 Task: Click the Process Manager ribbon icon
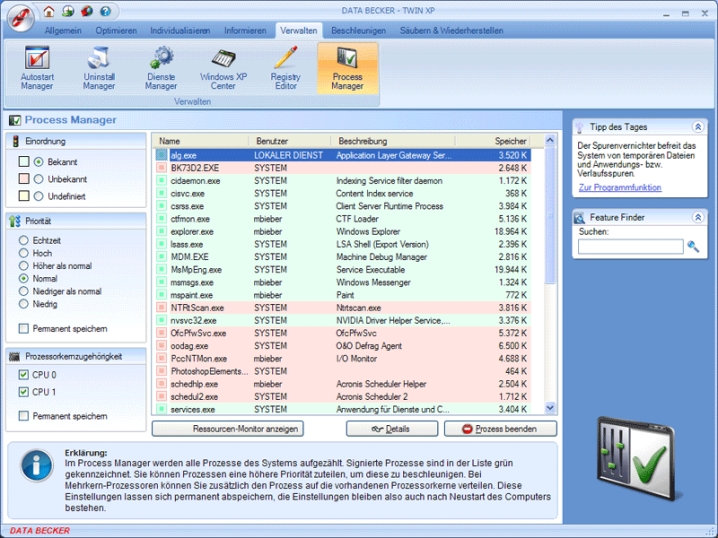point(347,67)
